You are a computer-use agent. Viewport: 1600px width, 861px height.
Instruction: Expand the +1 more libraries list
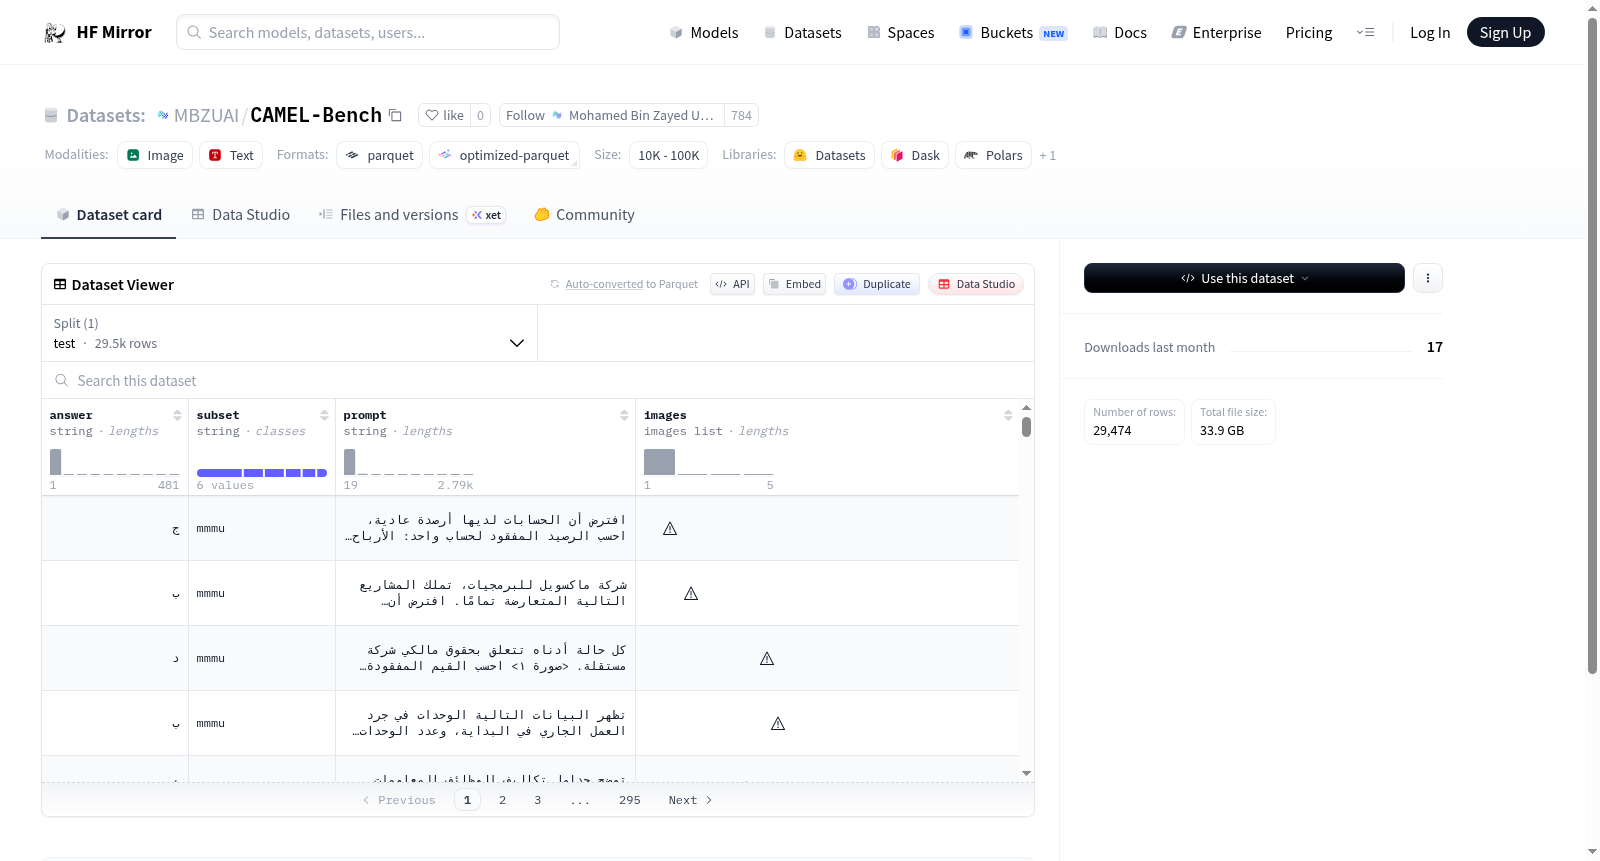(1047, 156)
